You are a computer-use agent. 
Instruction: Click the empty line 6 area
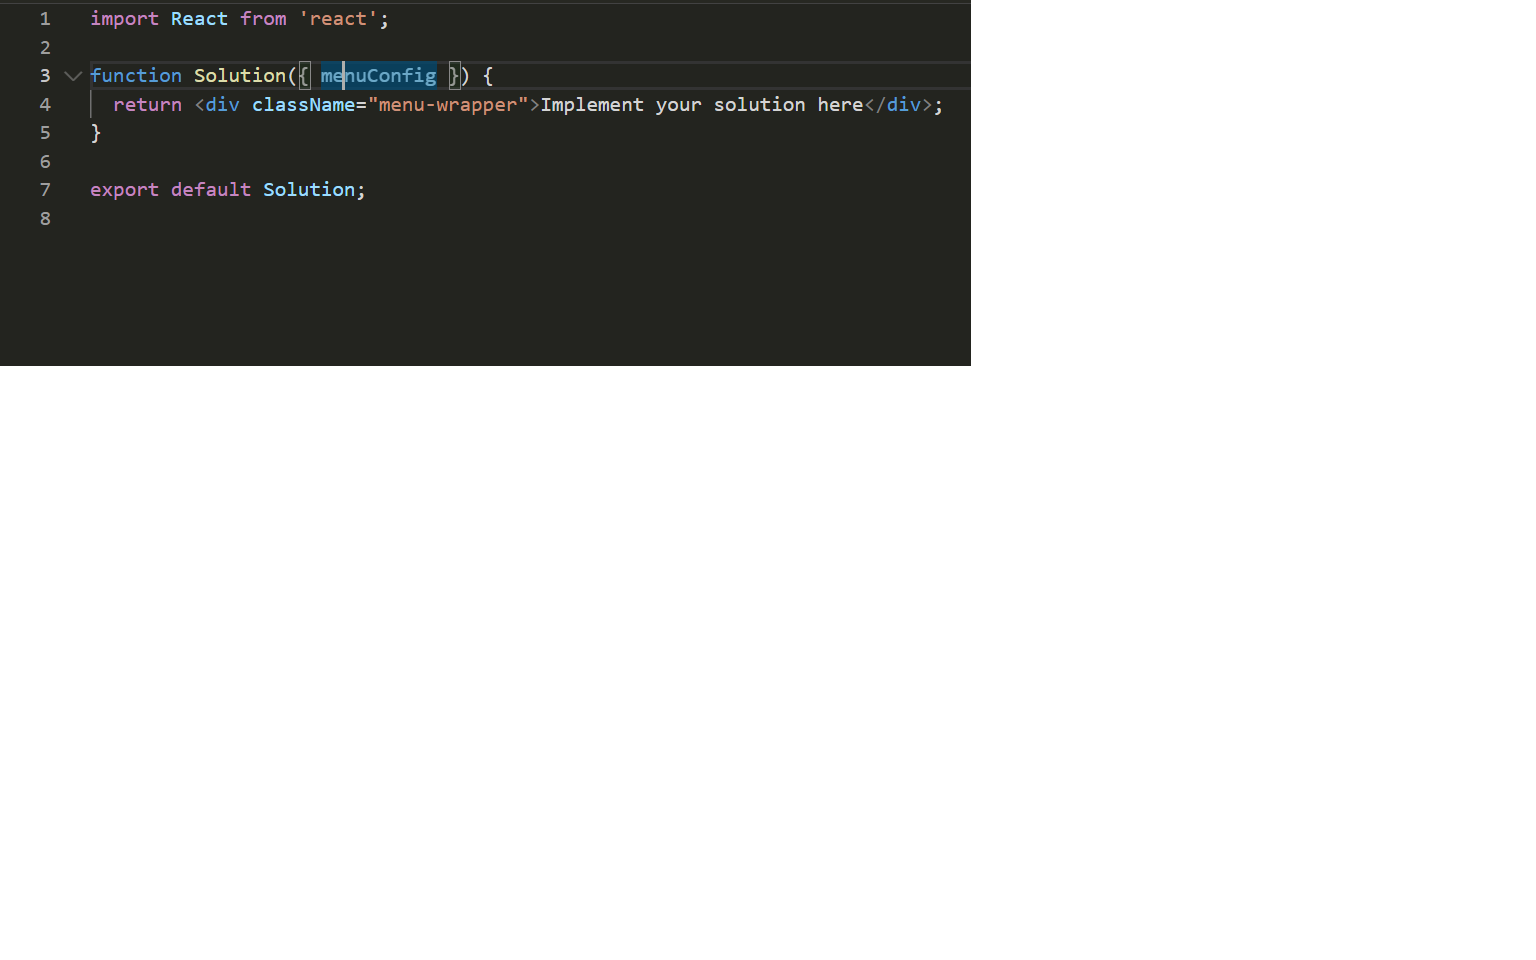200,161
